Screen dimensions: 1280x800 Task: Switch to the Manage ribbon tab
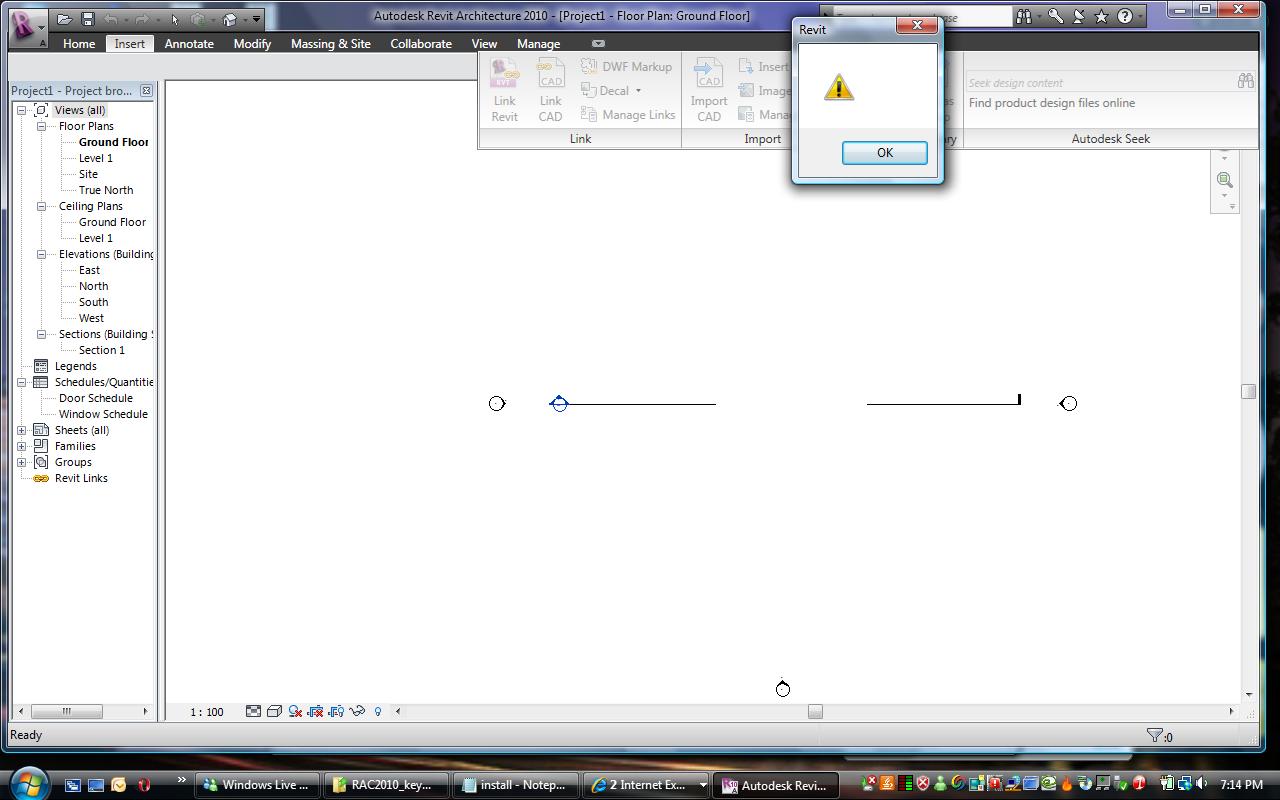[x=538, y=44]
